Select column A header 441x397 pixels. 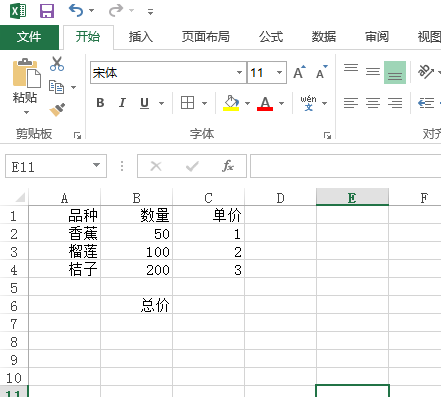[x=64, y=198]
